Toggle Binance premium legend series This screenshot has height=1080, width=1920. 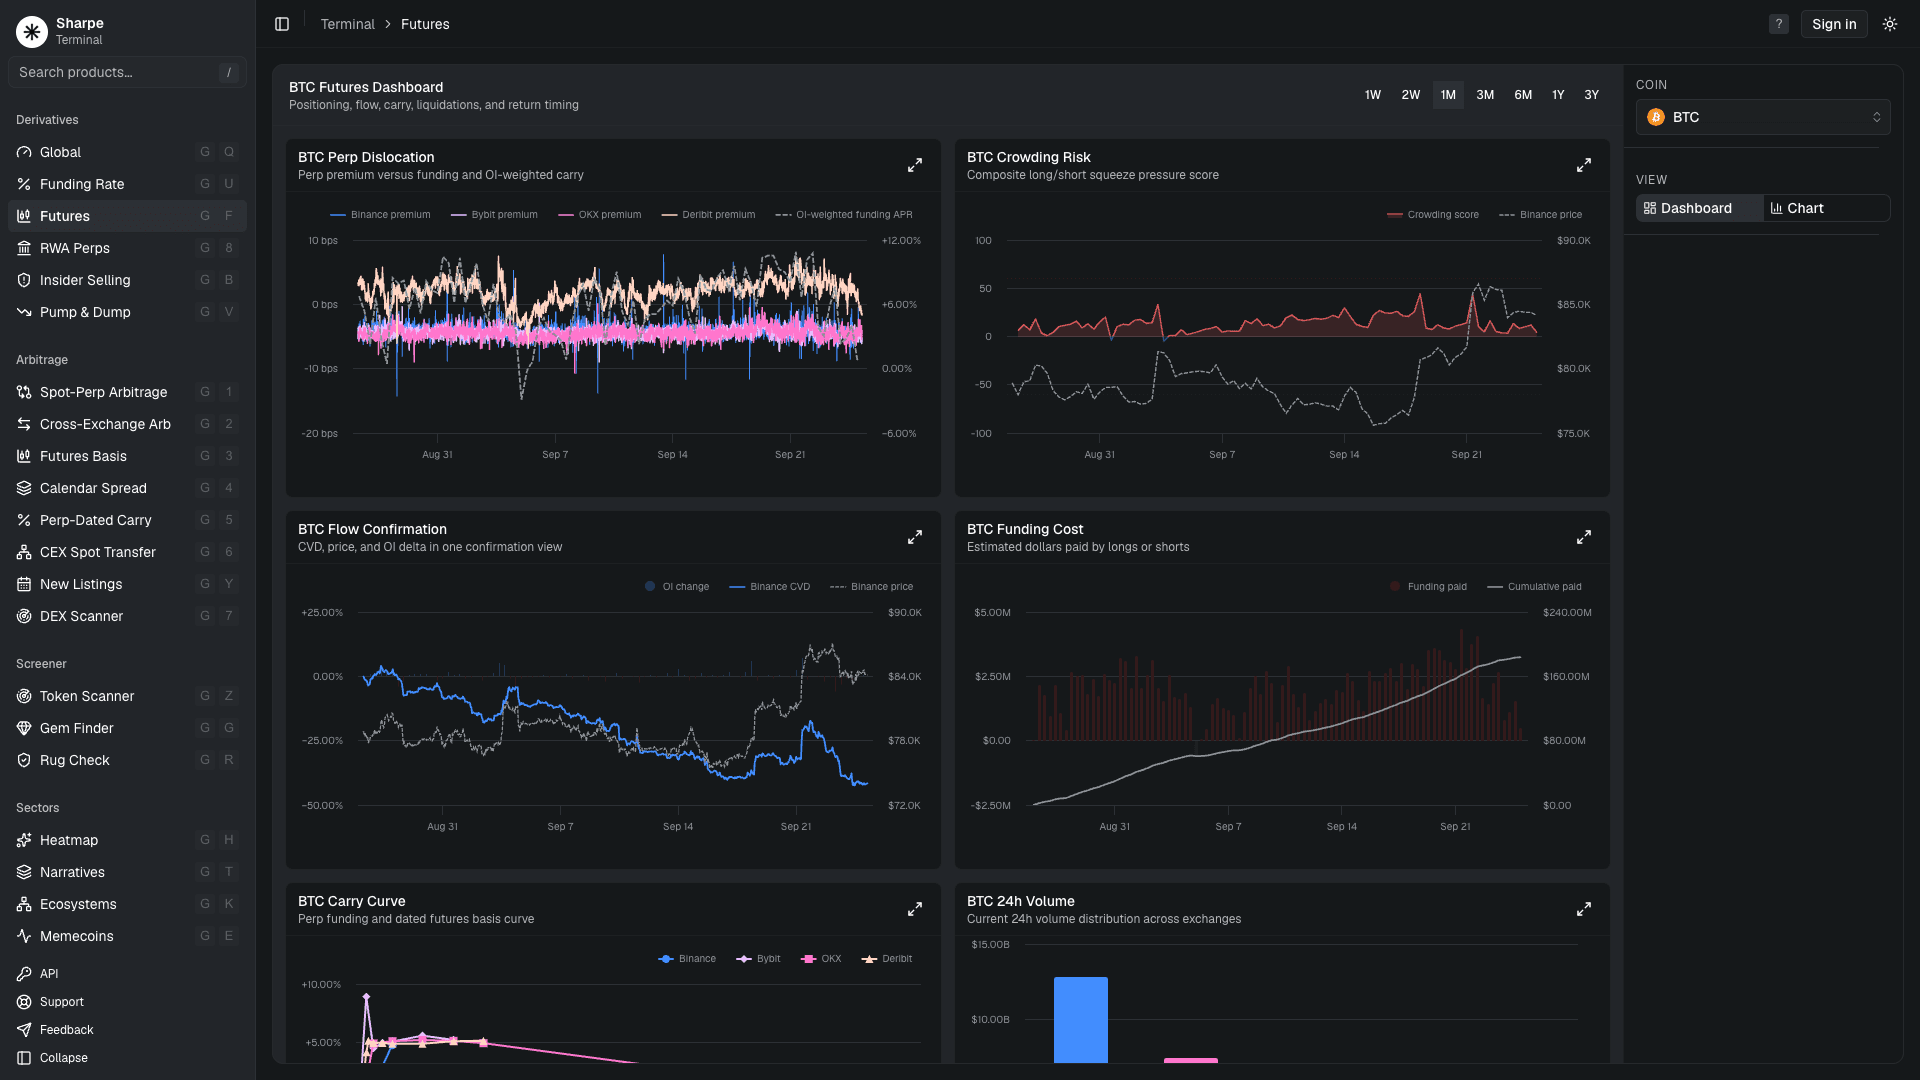380,214
